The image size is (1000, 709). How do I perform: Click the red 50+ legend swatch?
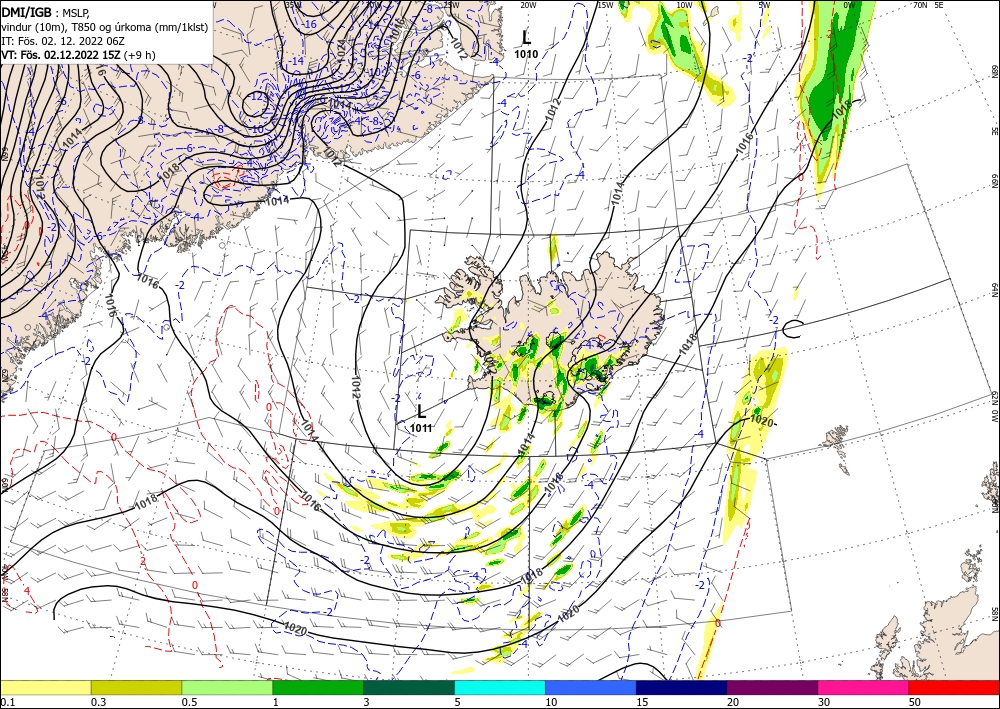[x=954, y=687]
